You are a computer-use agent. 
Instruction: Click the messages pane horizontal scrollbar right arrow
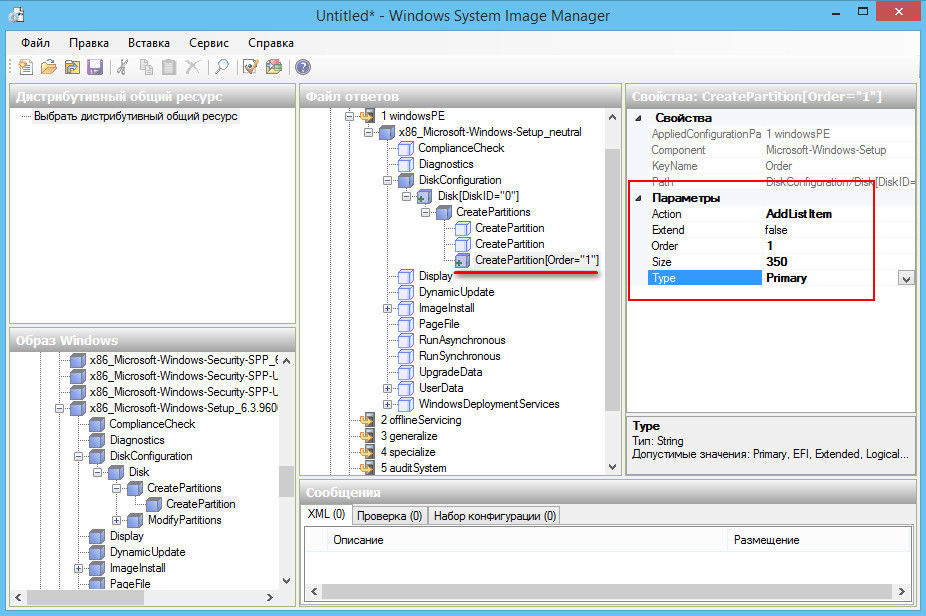pos(901,591)
